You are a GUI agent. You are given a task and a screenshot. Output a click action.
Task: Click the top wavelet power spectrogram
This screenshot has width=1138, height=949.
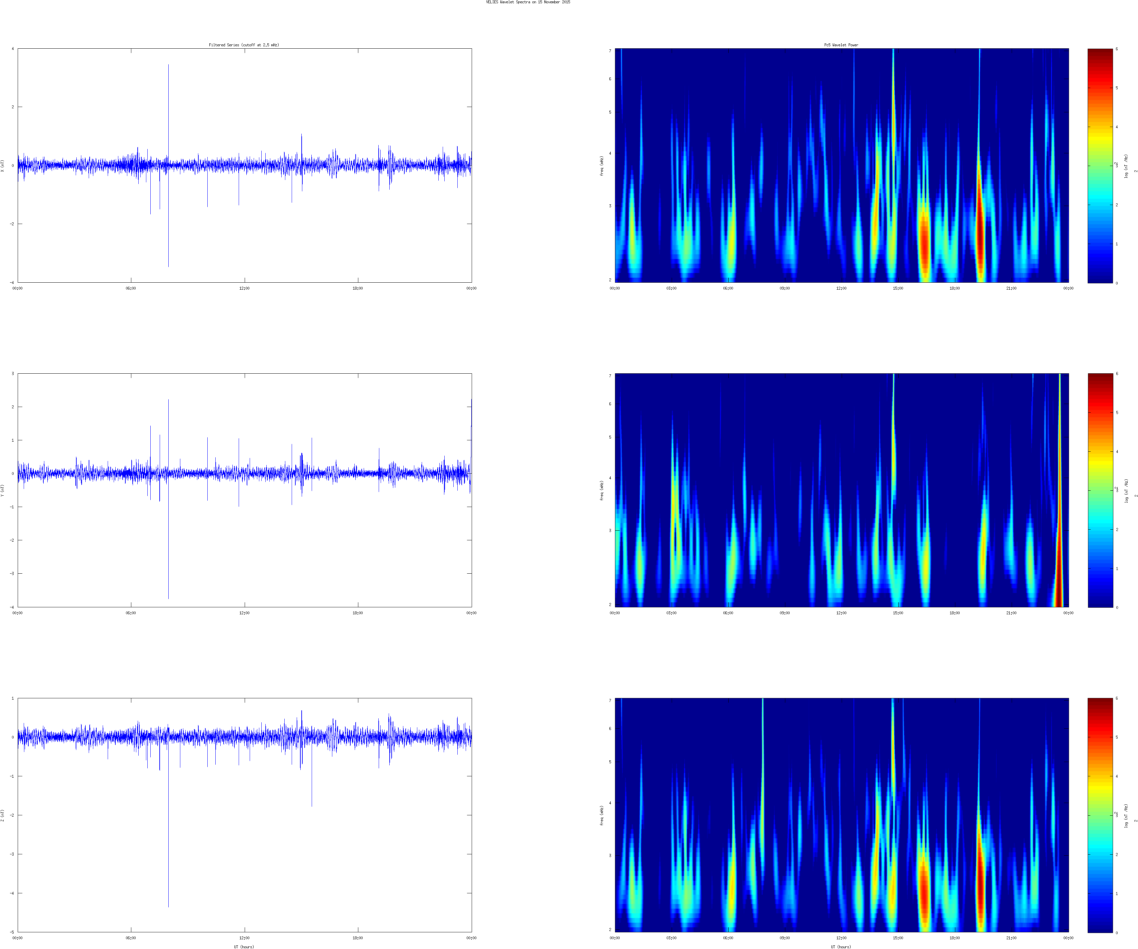pos(842,165)
